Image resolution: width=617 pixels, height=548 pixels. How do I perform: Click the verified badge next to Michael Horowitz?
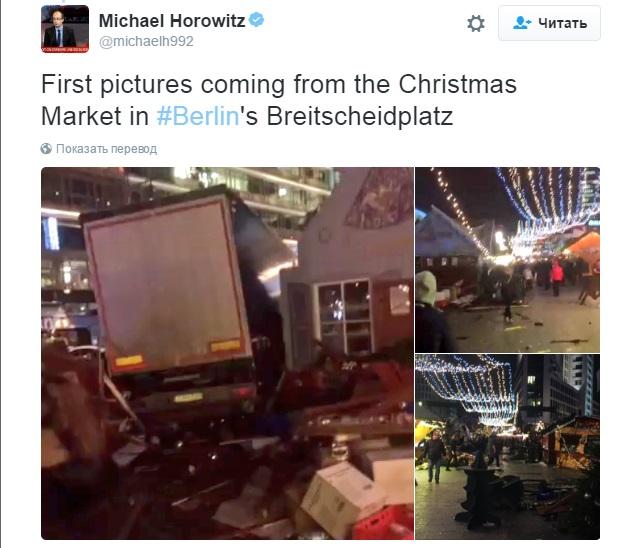pyautogui.click(x=257, y=19)
